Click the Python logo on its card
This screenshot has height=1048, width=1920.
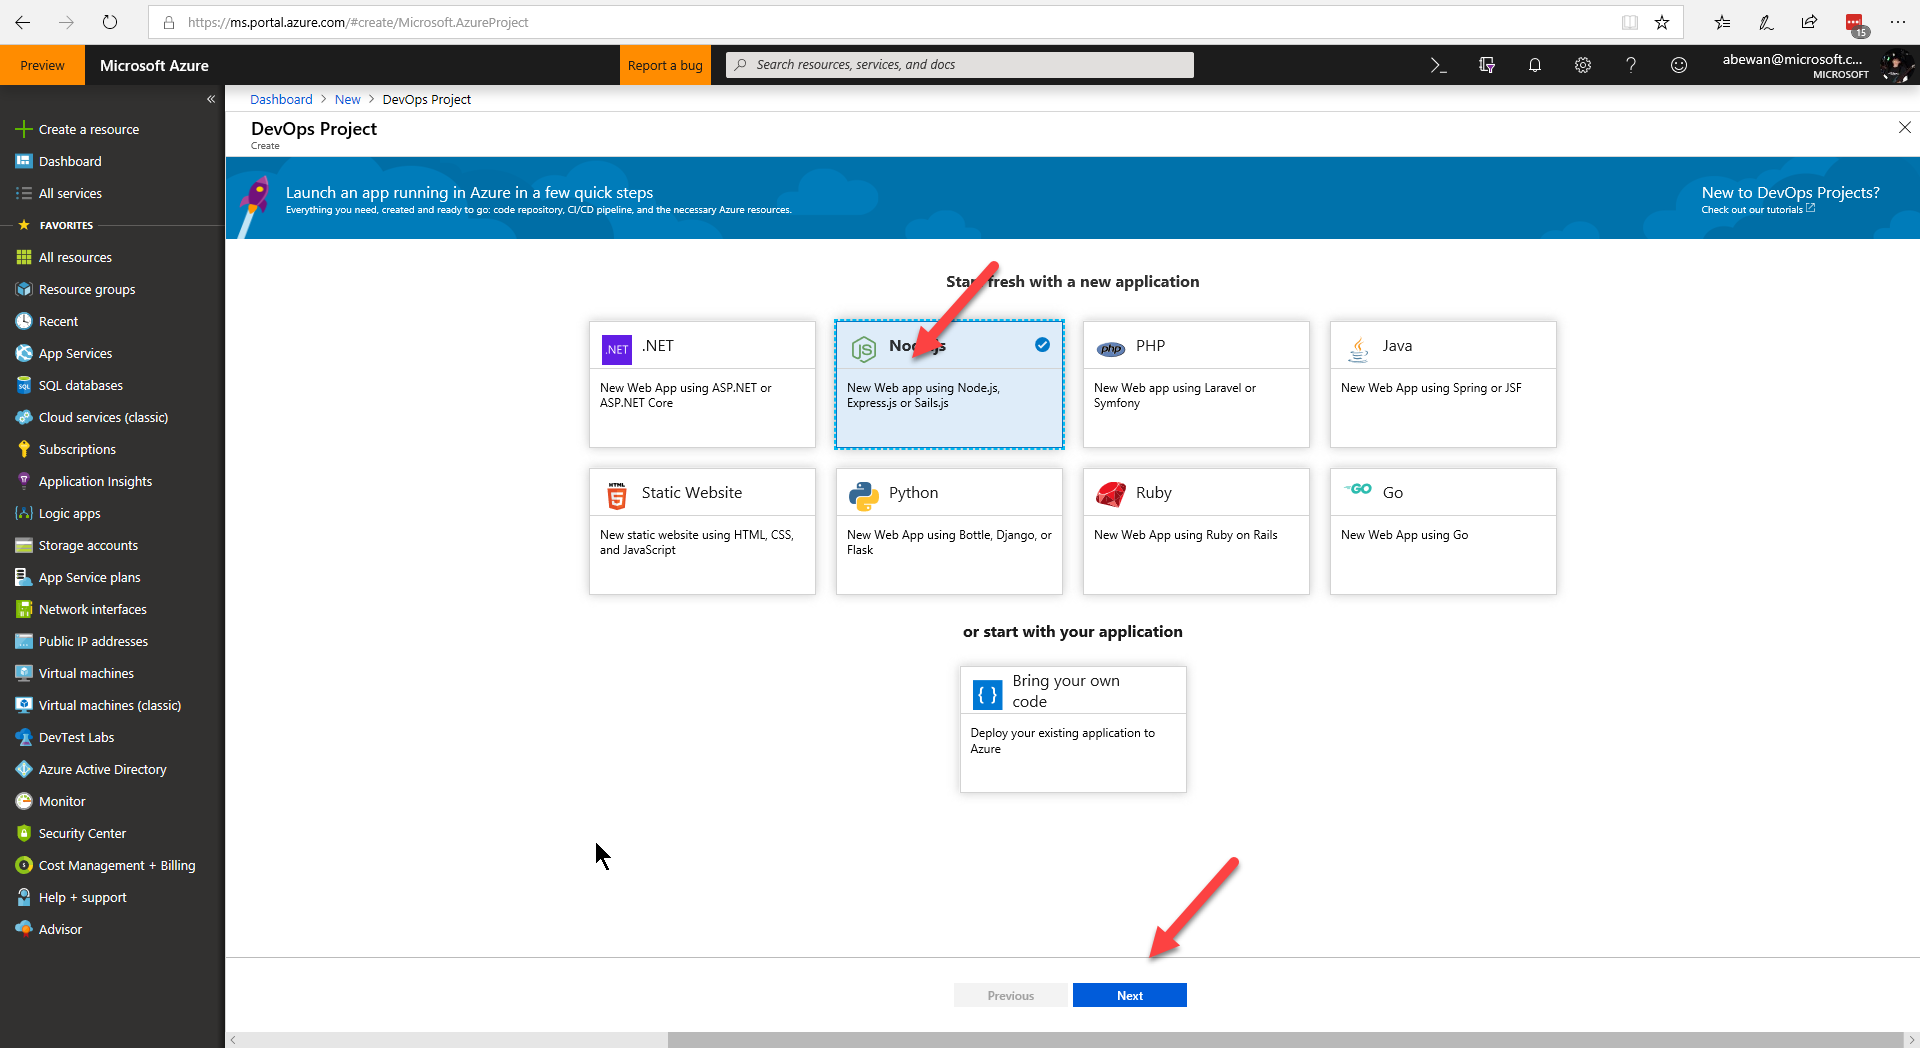point(864,496)
